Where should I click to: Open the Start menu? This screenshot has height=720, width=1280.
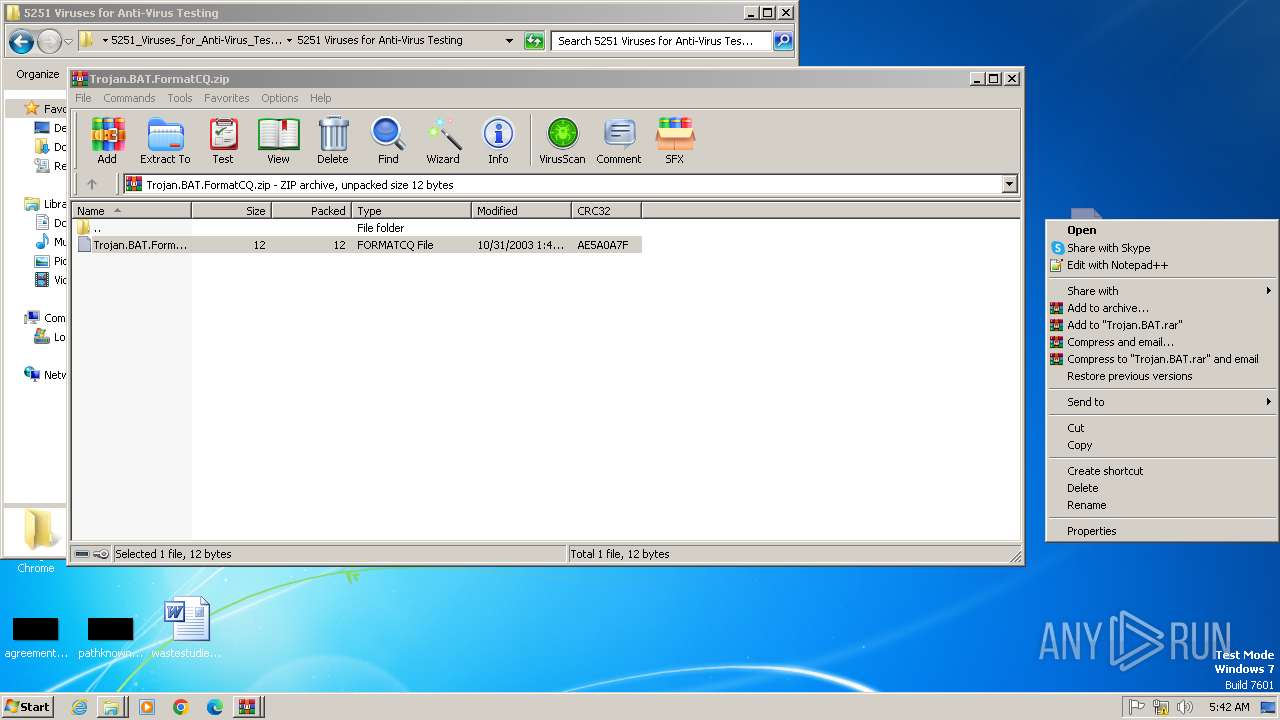(x=27, y=706)
